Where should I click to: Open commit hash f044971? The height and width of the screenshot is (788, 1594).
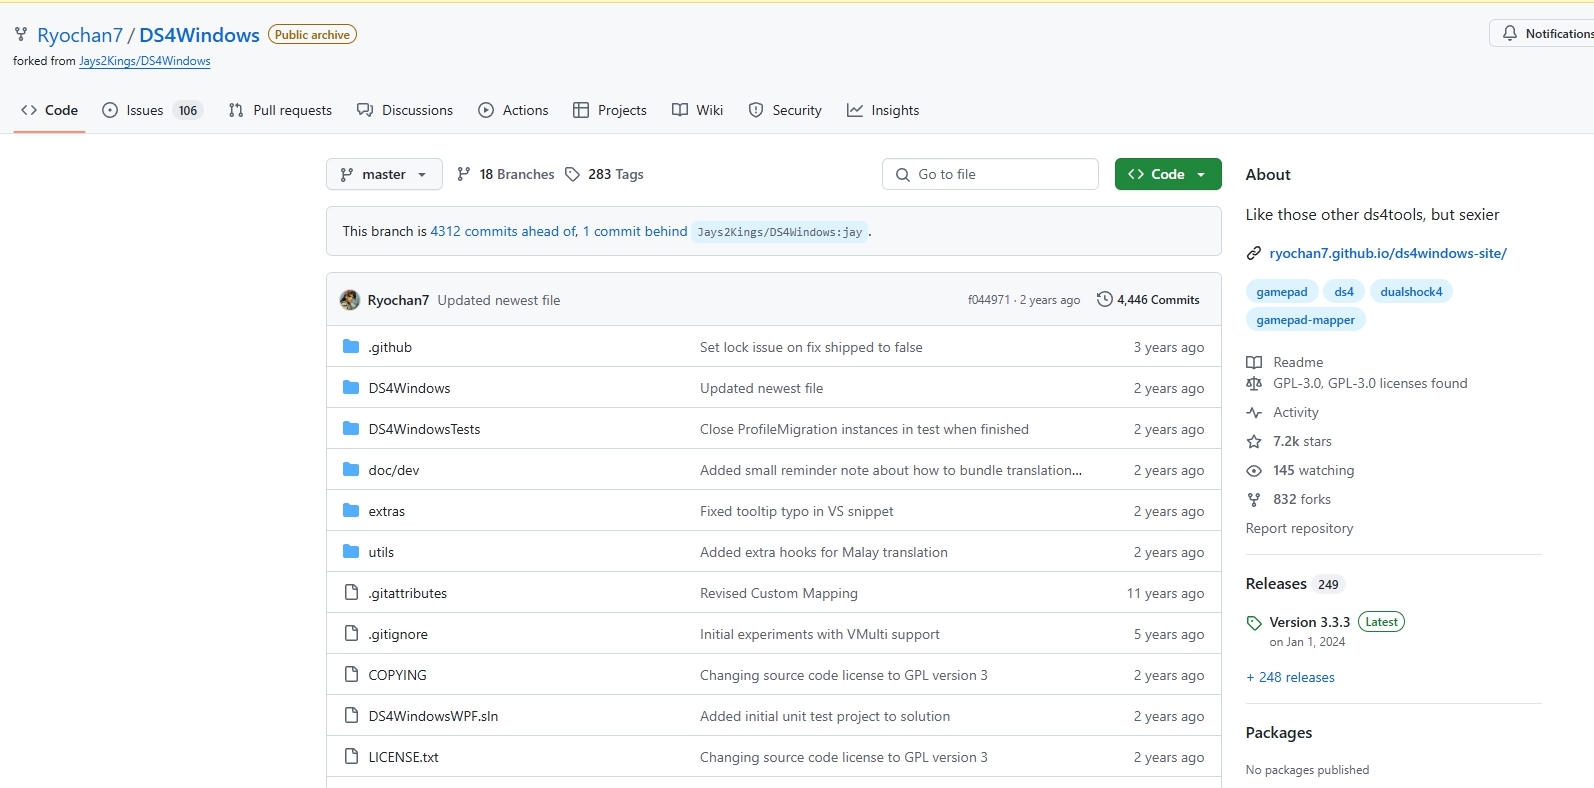coord(989,300)
